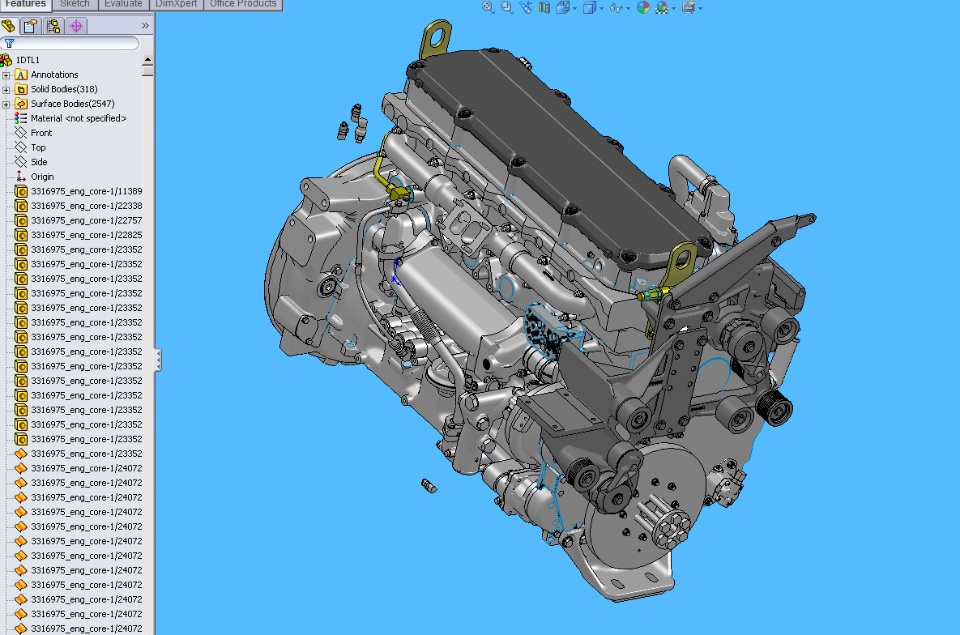This screenshot has width=960, height=635.
Task: Click the Surface Bodies folder icon
Action: pos(21,104)
